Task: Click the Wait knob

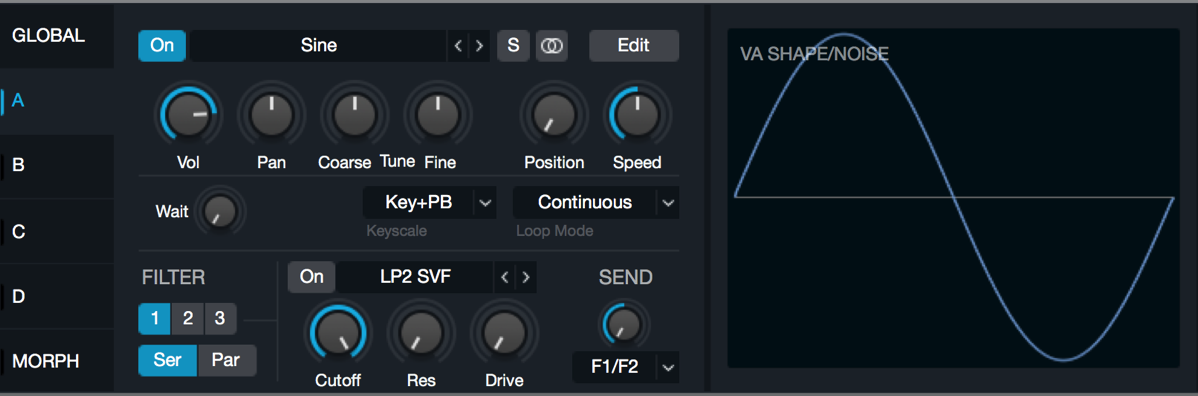Action: 220,210
